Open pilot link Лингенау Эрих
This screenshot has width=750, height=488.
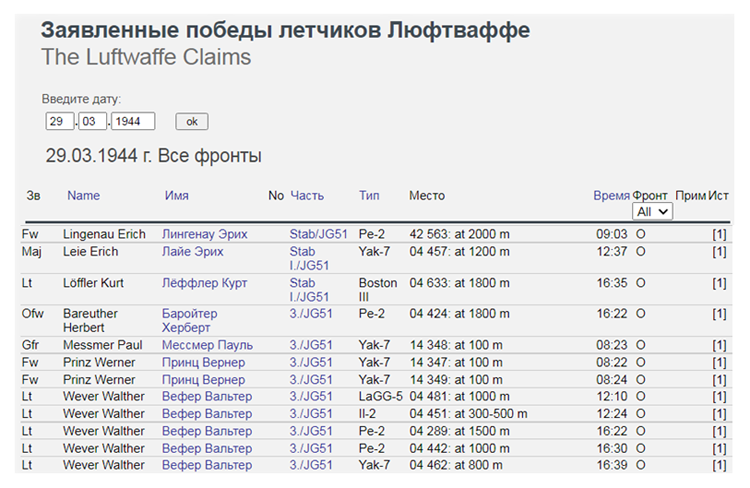pyautogui.click(x=205, y=235)
